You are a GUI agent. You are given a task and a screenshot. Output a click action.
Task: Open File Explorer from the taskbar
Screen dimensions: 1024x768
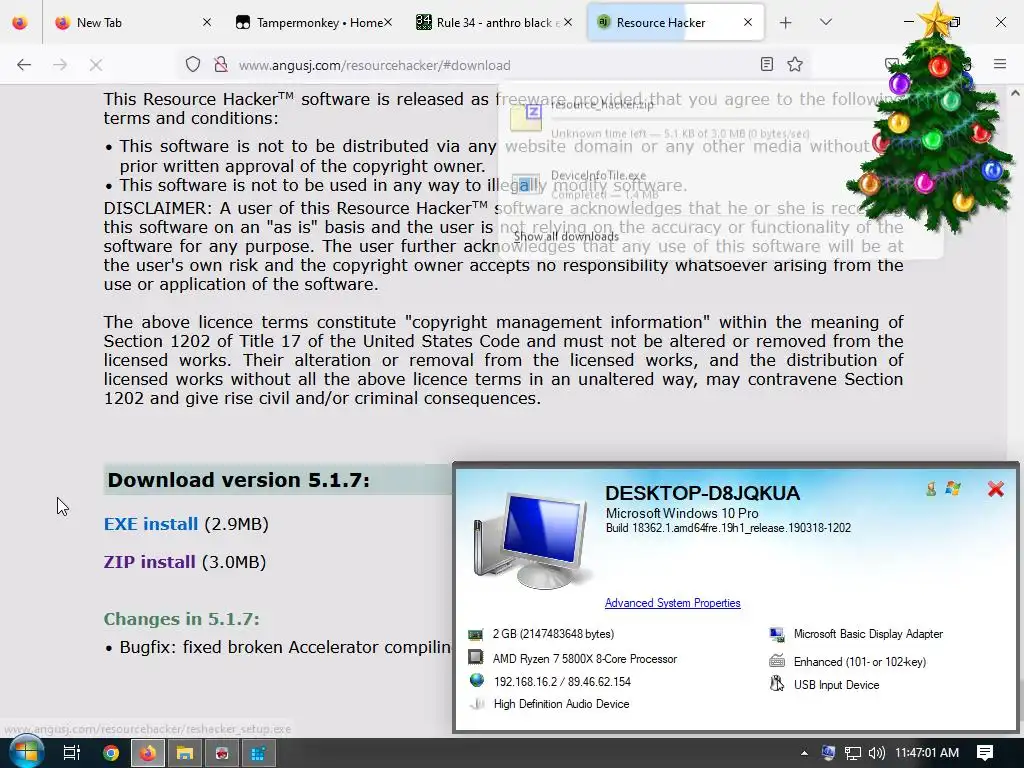(185, 753)
